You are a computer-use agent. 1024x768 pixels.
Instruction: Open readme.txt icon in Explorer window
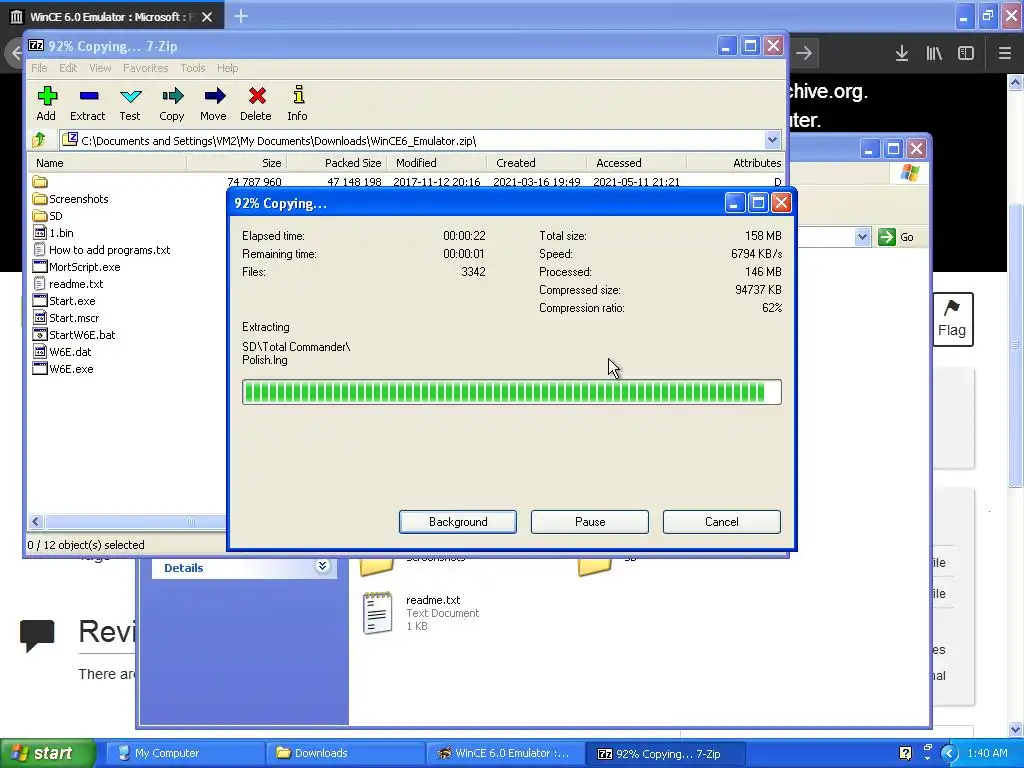(377, 613)
